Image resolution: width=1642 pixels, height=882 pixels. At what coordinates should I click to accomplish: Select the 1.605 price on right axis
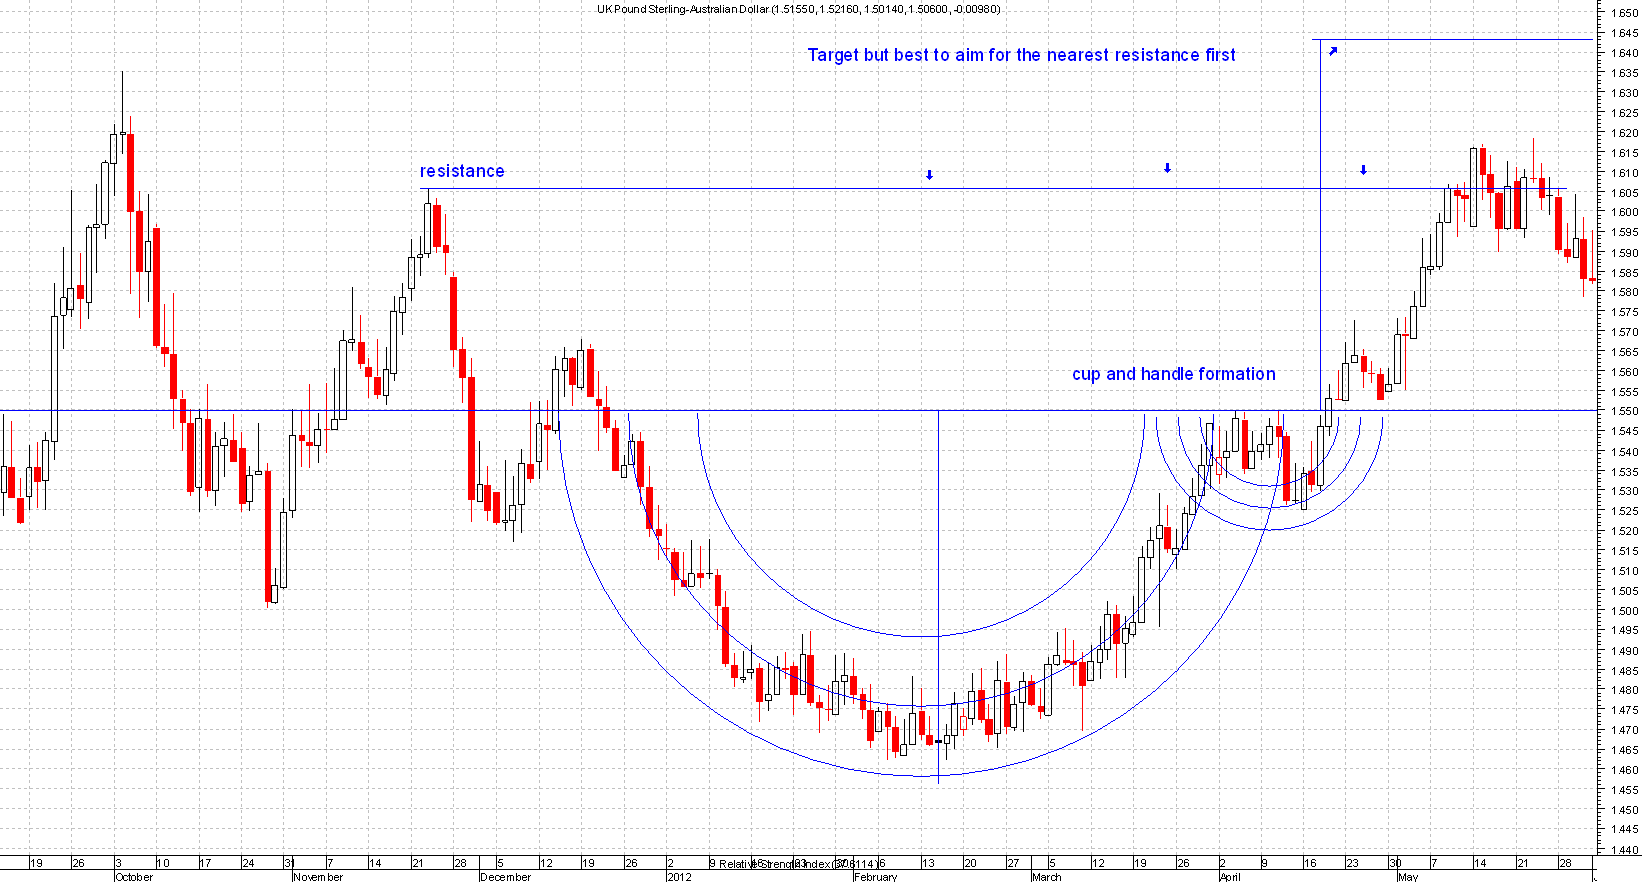coord(1624,193)
